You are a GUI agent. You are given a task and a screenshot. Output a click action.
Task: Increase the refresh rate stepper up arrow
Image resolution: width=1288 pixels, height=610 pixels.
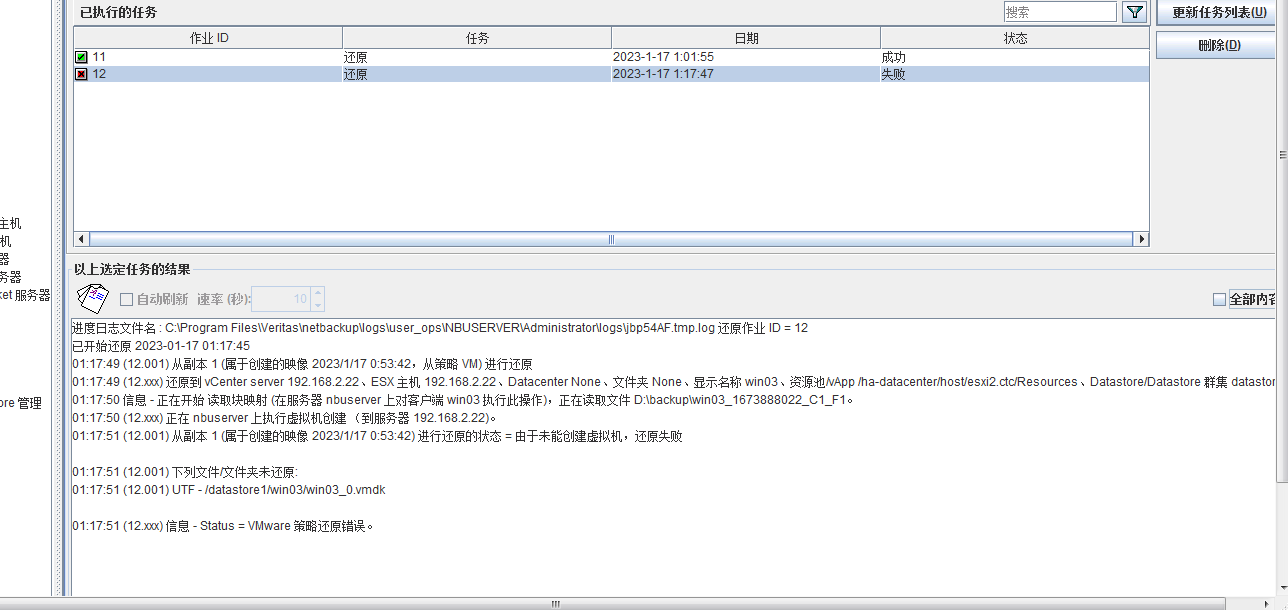coord(318,293)
